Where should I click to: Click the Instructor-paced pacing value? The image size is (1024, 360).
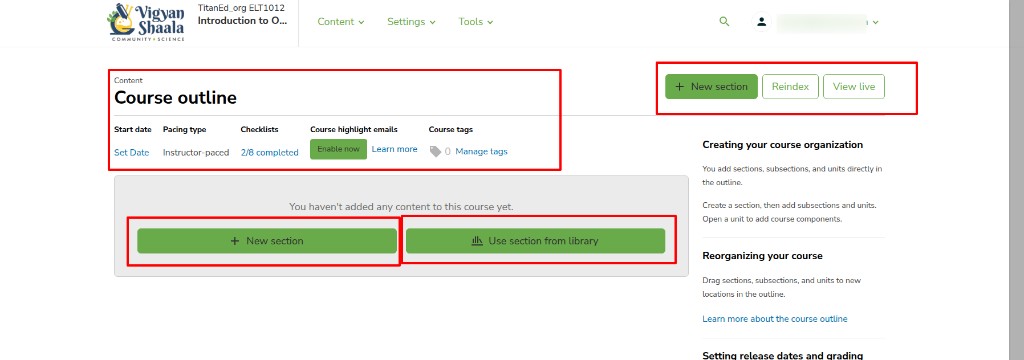click(196, 152)
